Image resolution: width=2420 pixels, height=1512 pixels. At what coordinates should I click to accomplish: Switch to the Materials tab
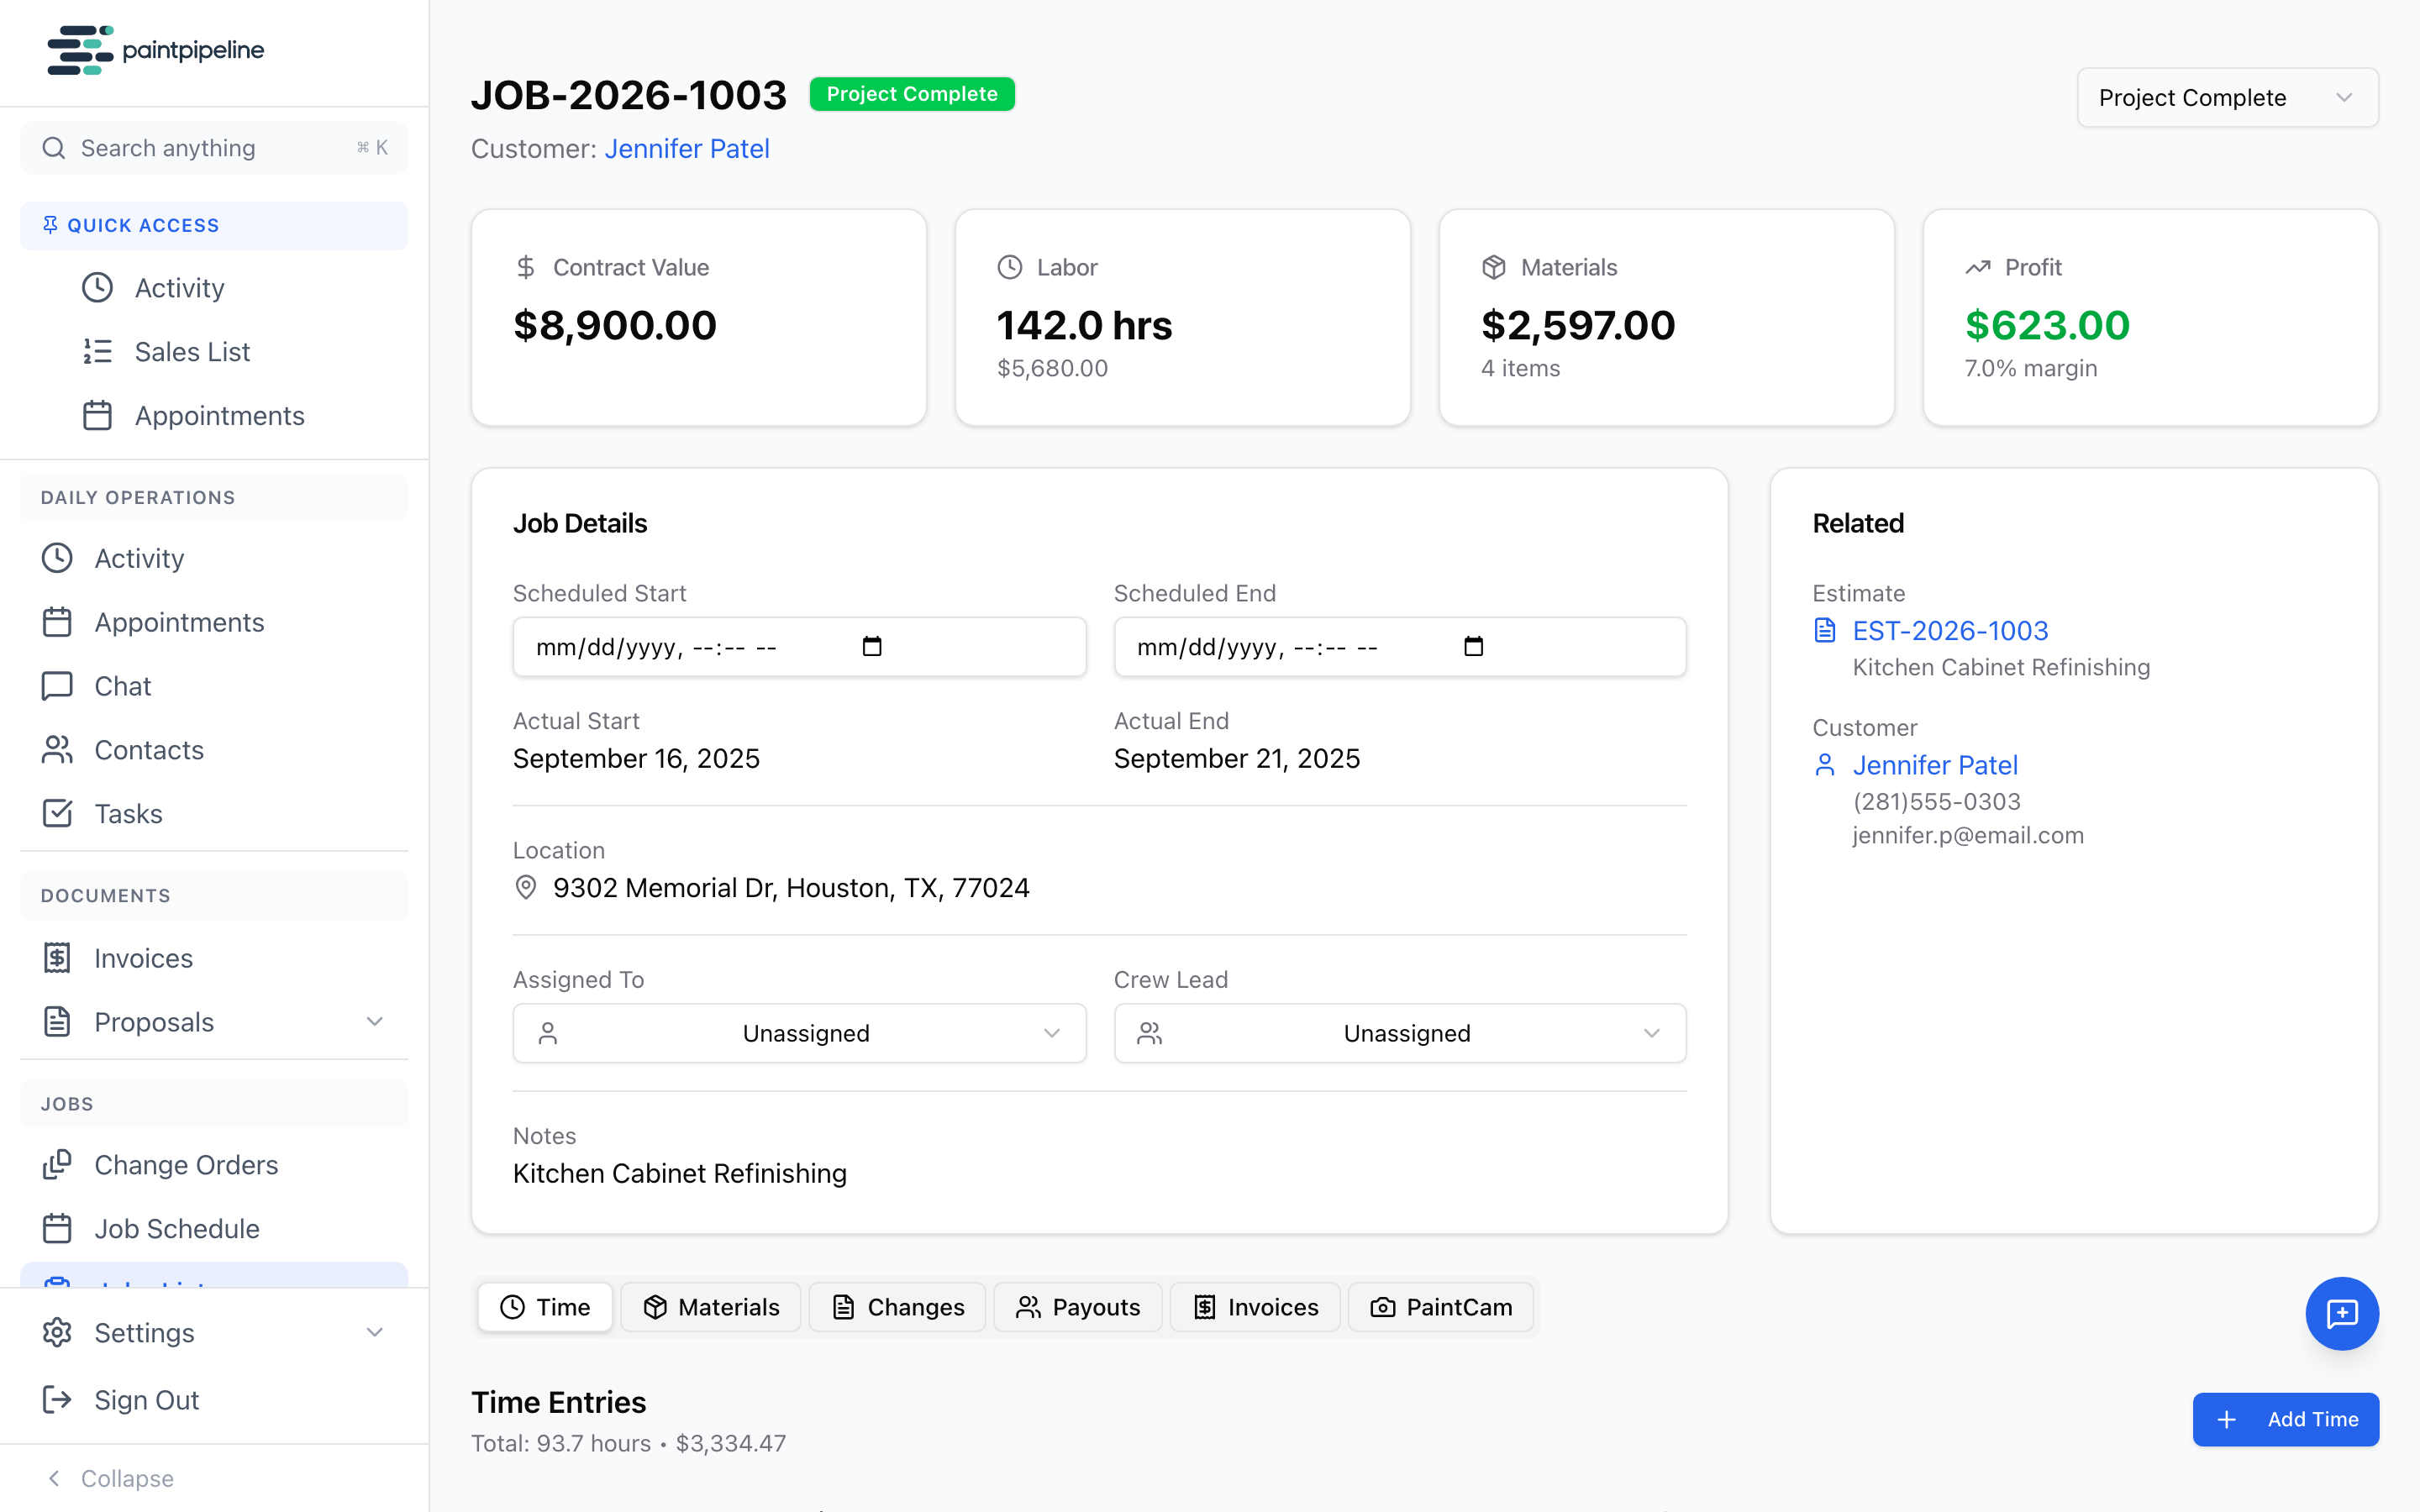710,1307
